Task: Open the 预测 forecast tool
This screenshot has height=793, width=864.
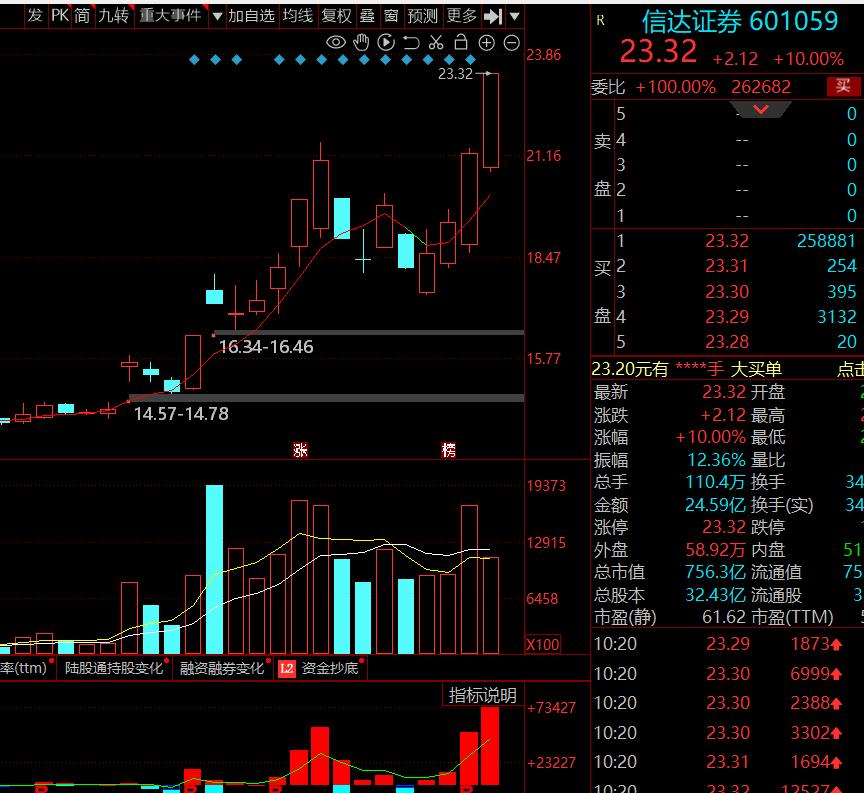Action: [x=423, y=15]
